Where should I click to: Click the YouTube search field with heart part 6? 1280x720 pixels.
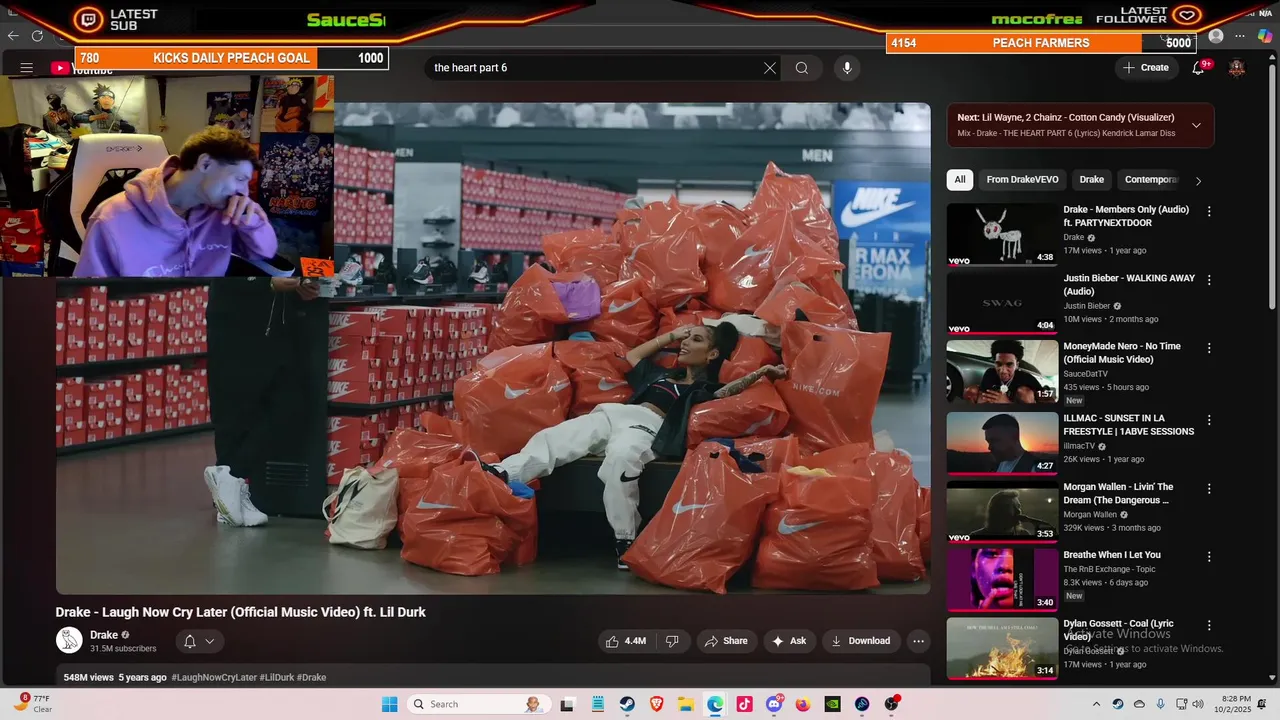tap(595, 68)
